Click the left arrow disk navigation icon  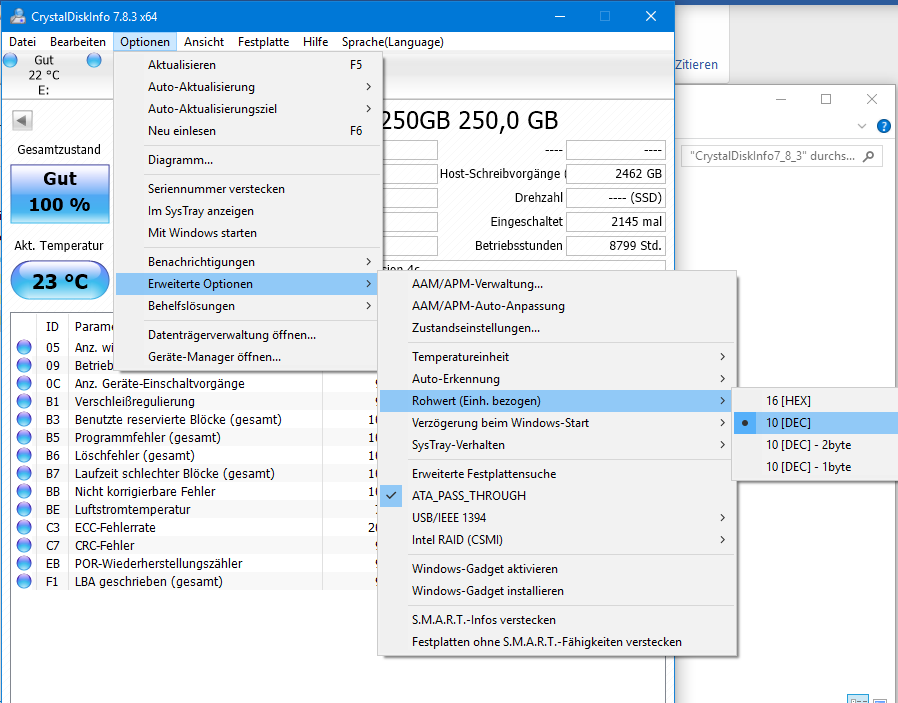click(x=20, y=120)
